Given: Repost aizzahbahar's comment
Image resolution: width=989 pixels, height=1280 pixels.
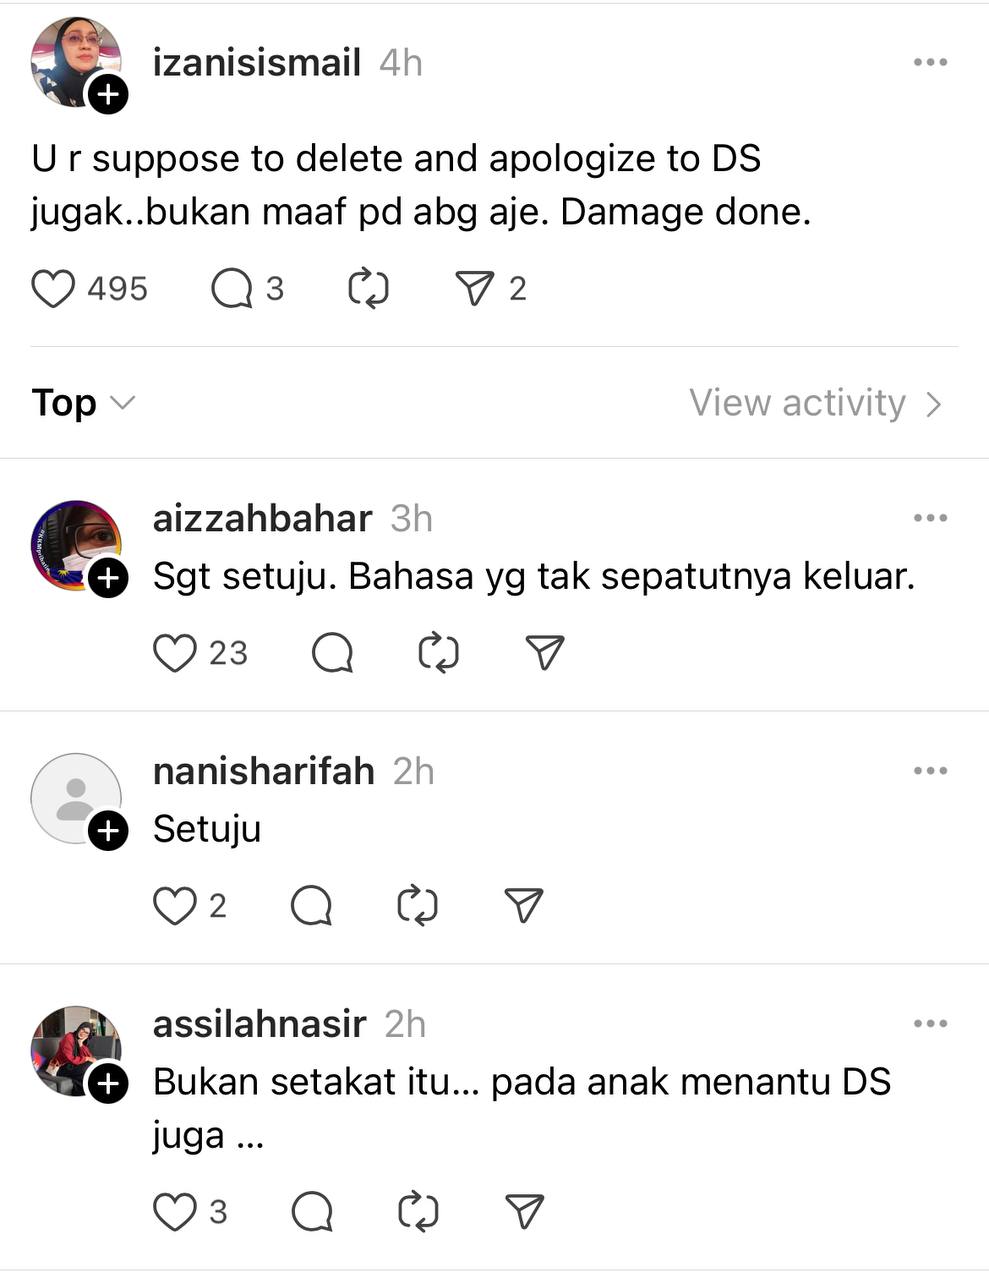Looking at the screenshot, I should point(438,653).
